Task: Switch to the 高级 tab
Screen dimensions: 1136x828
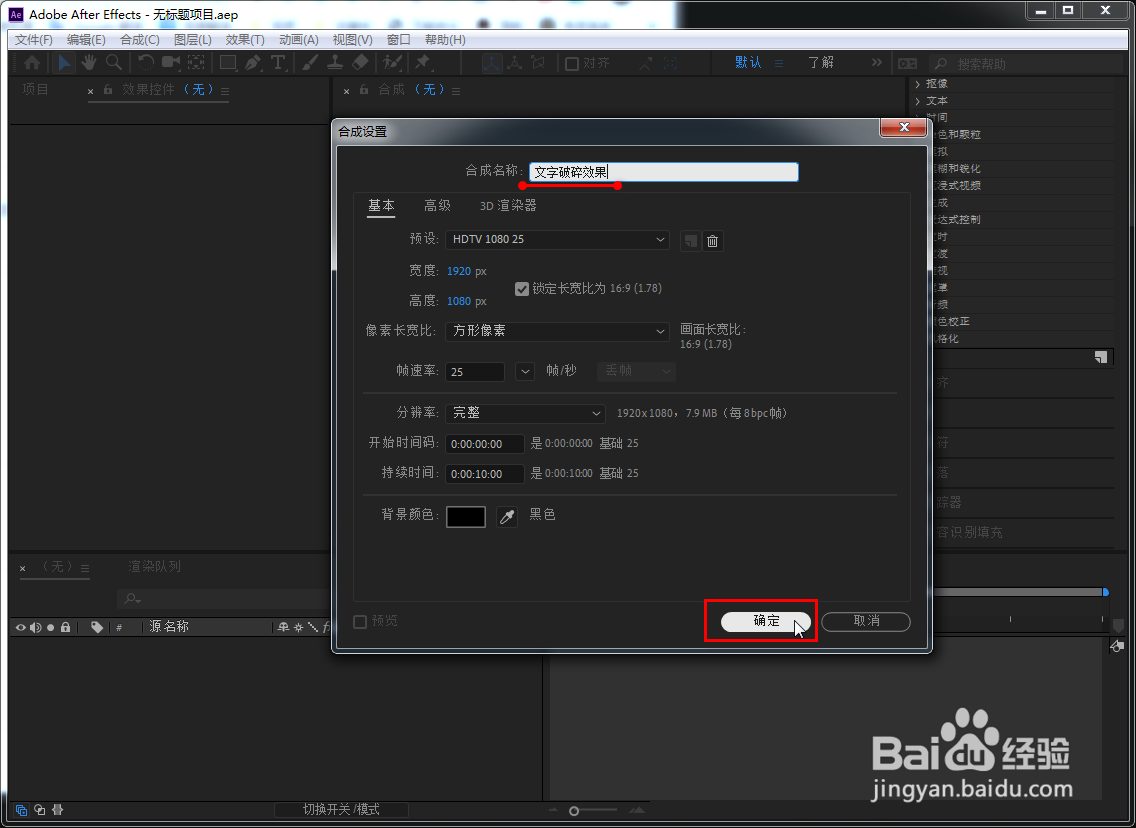Action: coord(436,206)
